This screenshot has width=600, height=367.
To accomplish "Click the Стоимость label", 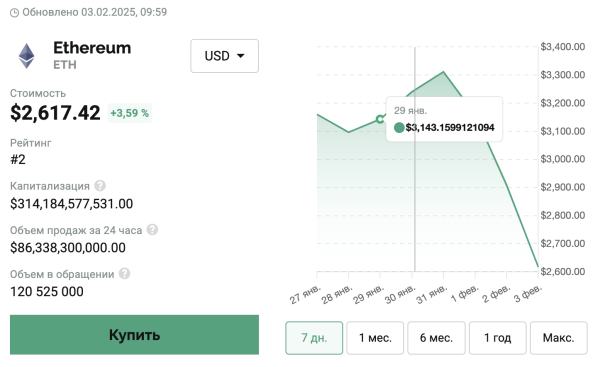I will pyautogui.click(x=38, y=93).
